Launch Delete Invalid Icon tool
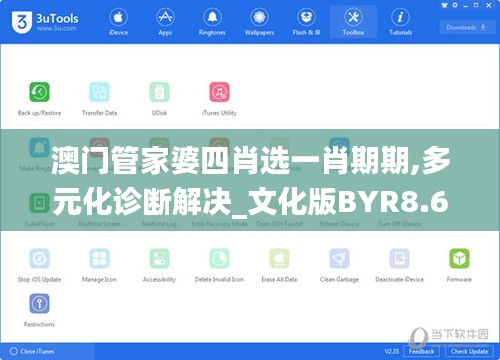This screenshot has width=500, height=360. [219, 265]
